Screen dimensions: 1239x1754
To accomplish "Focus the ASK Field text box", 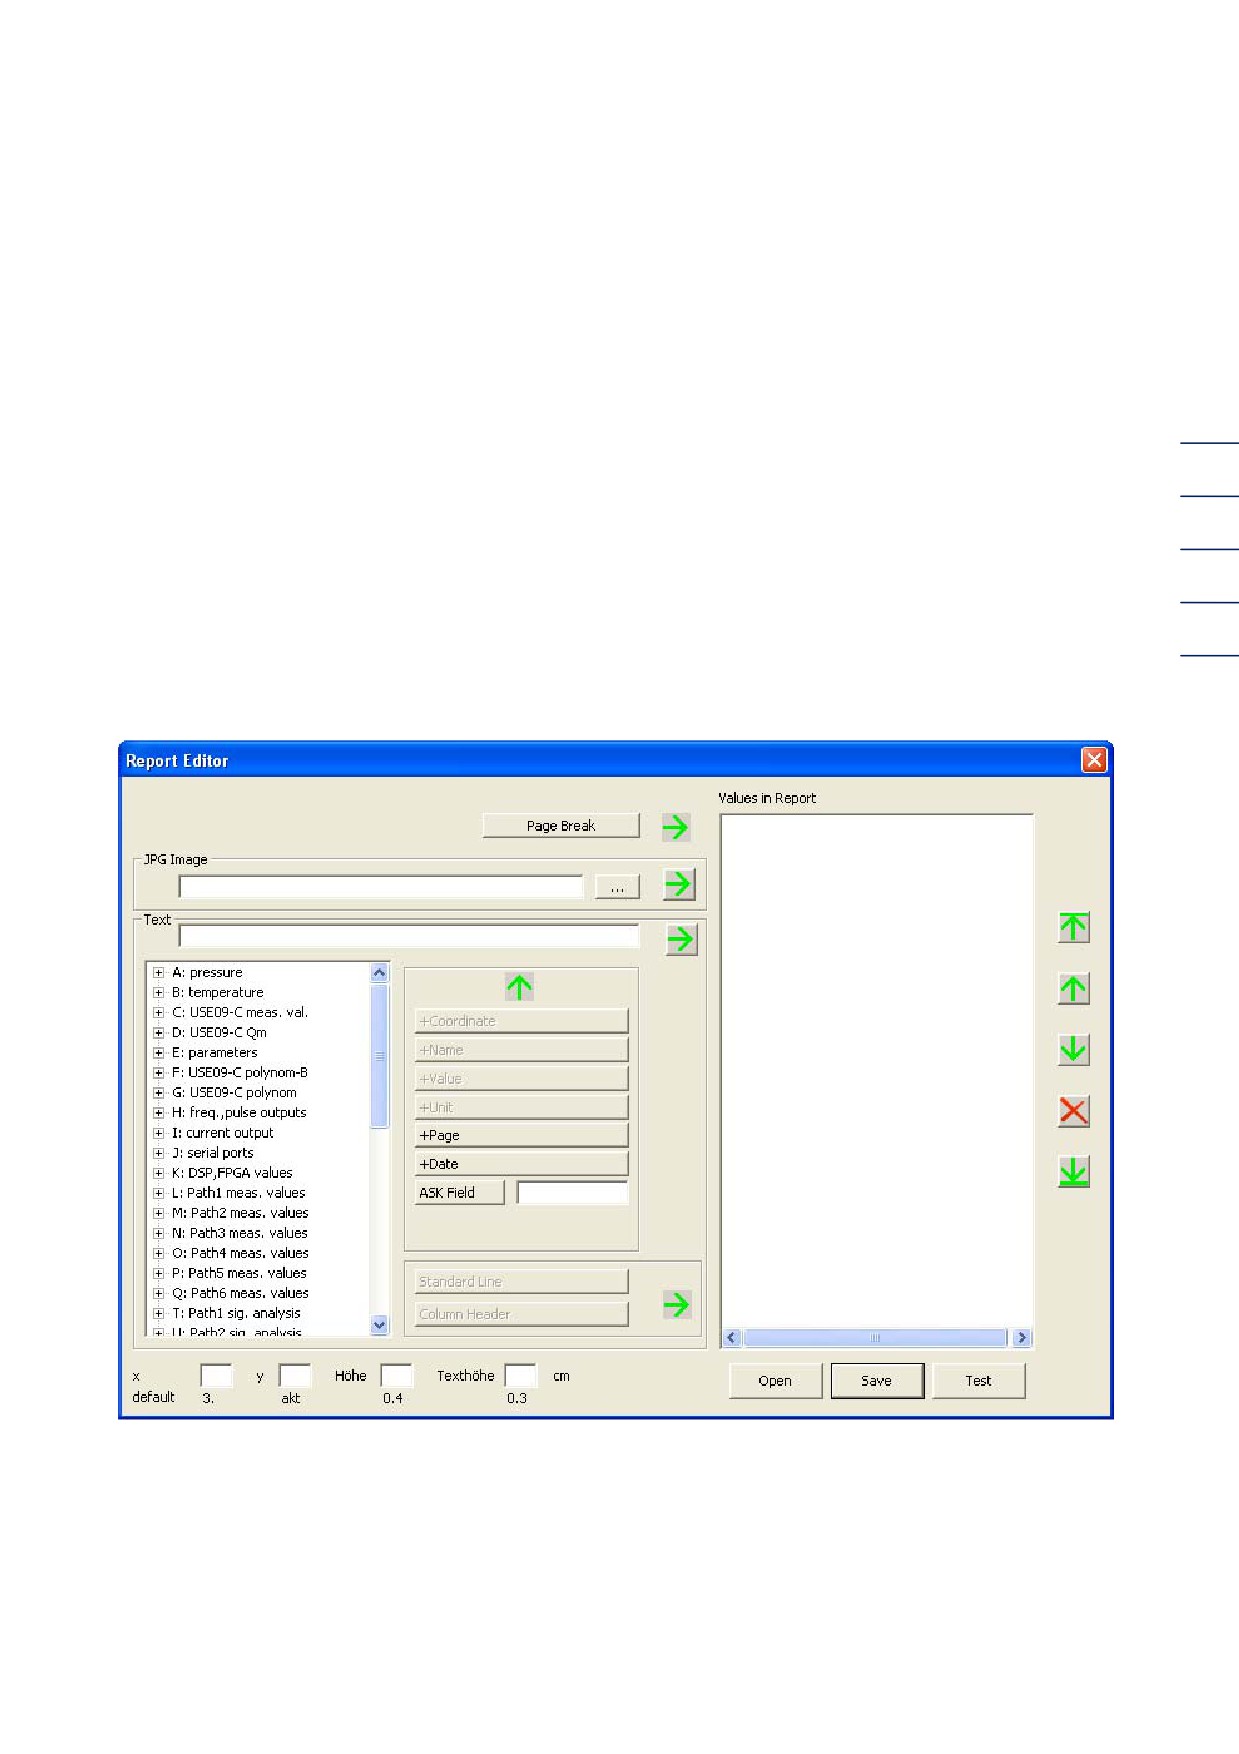I will (x=573, y=1193).
